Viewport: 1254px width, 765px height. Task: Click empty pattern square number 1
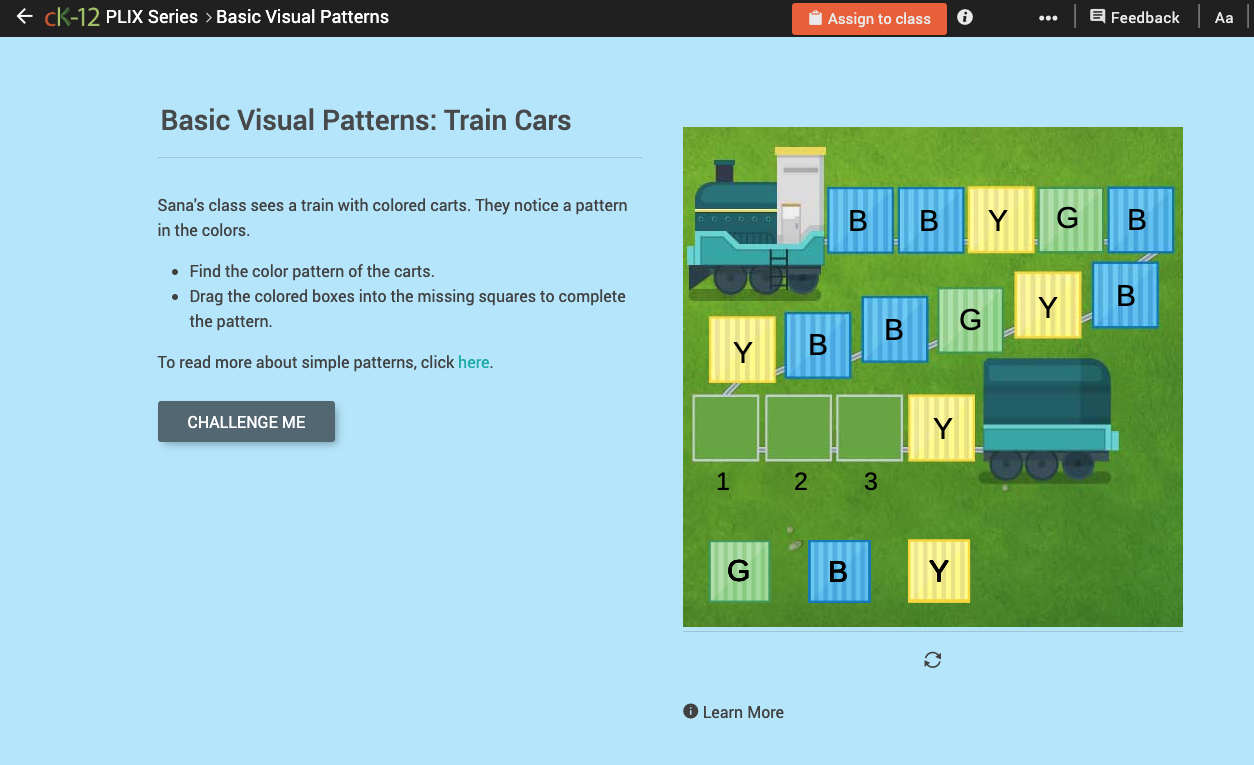[x=724, y=427]
